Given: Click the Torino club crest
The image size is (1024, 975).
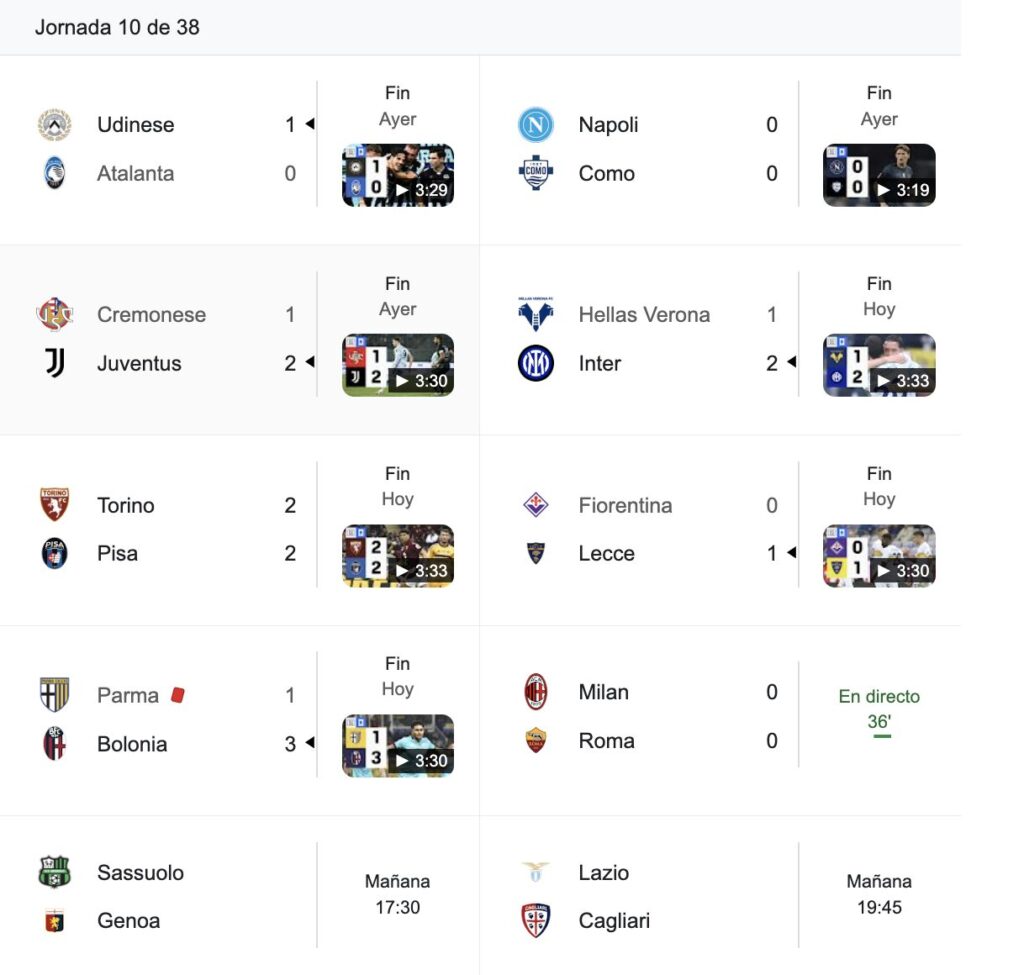Looking at the screenshot, I should pos(54,505).
